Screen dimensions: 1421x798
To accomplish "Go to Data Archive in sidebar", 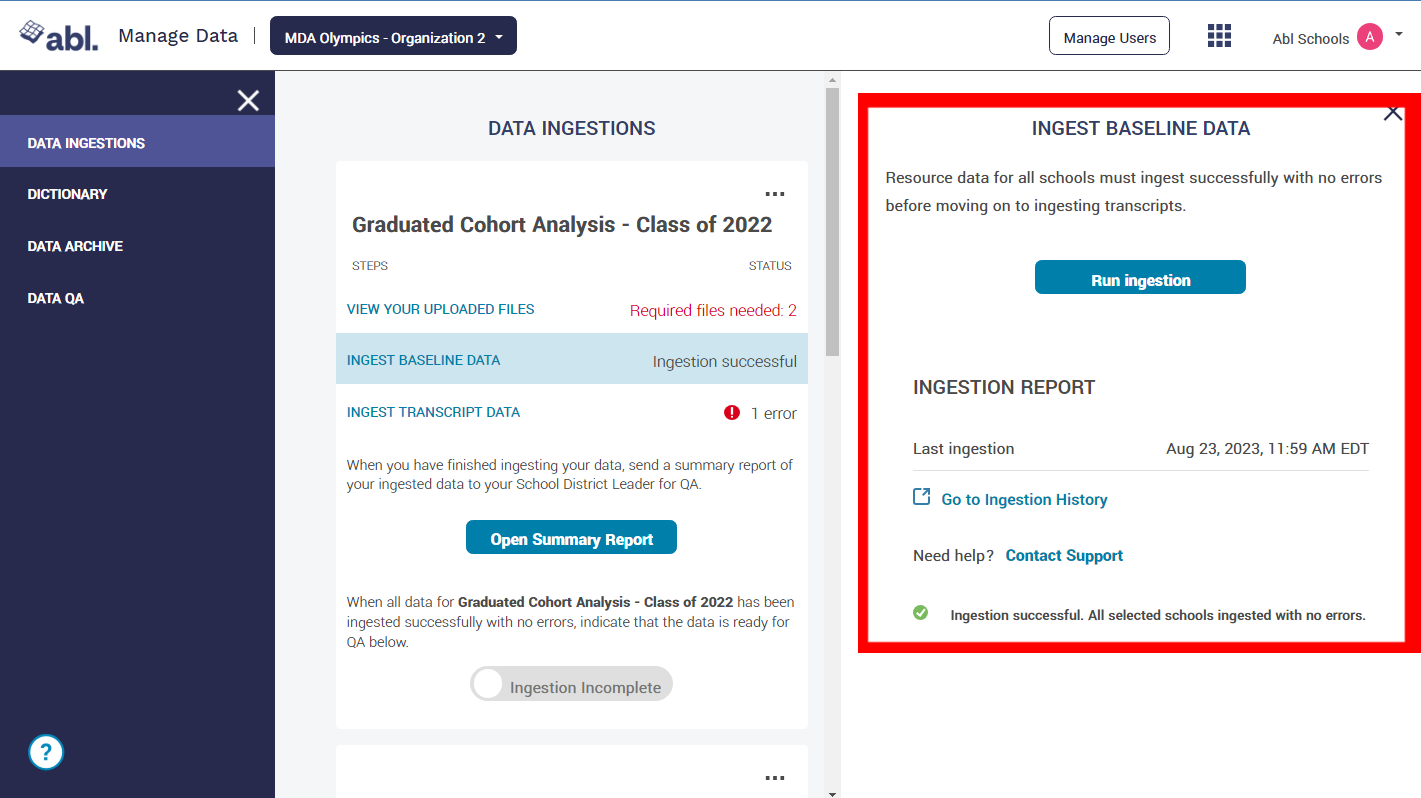I will point(75,246).
